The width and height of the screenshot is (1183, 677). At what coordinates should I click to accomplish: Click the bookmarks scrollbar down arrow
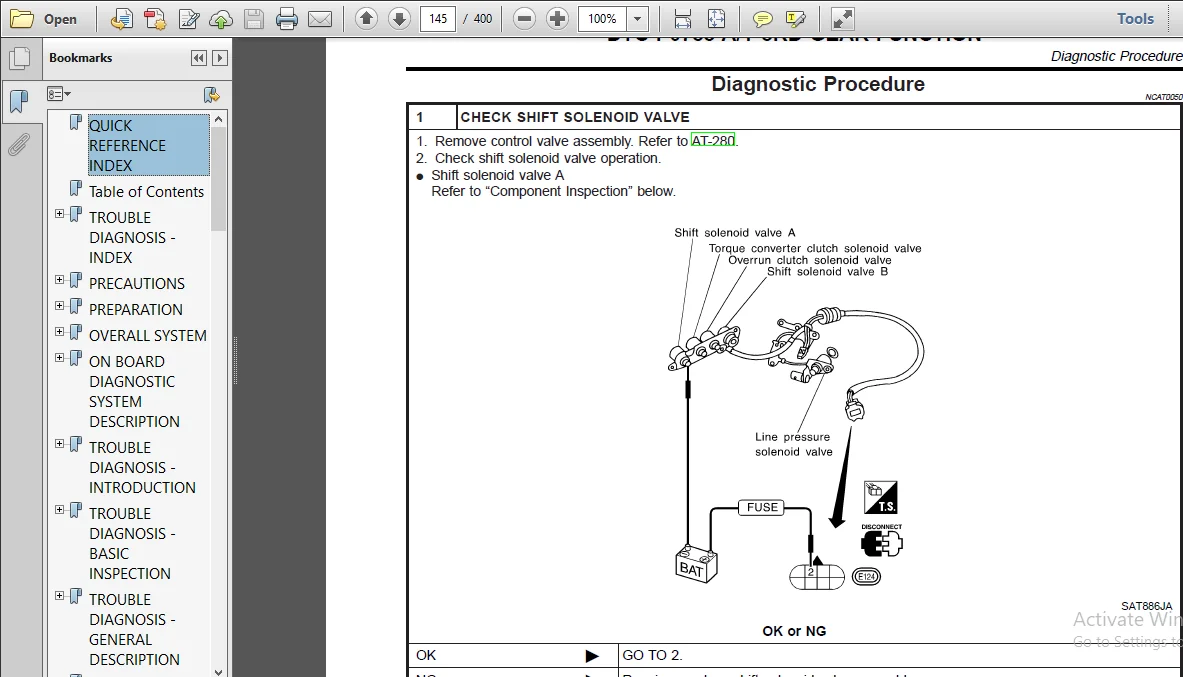pyautogui.click(x=219, y=671)
